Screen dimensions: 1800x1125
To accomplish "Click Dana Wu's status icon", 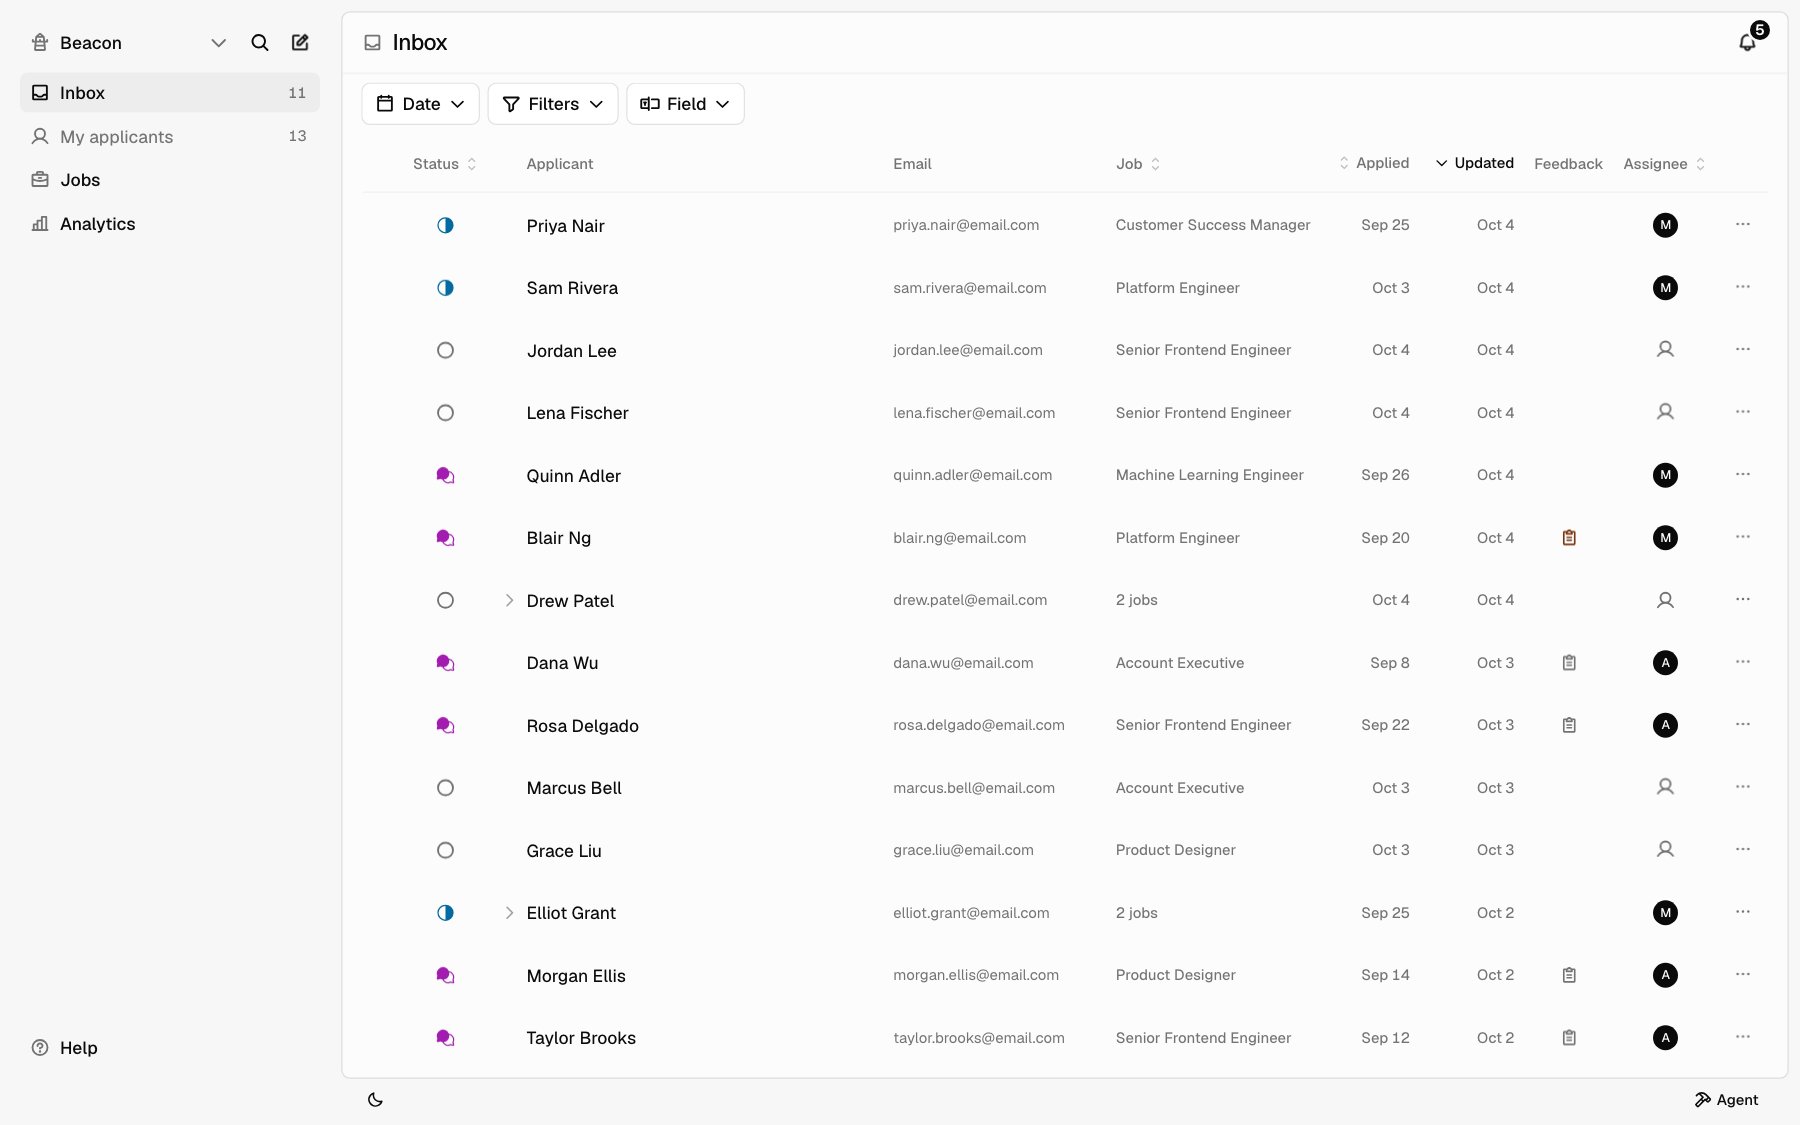I will click(445, 663).
